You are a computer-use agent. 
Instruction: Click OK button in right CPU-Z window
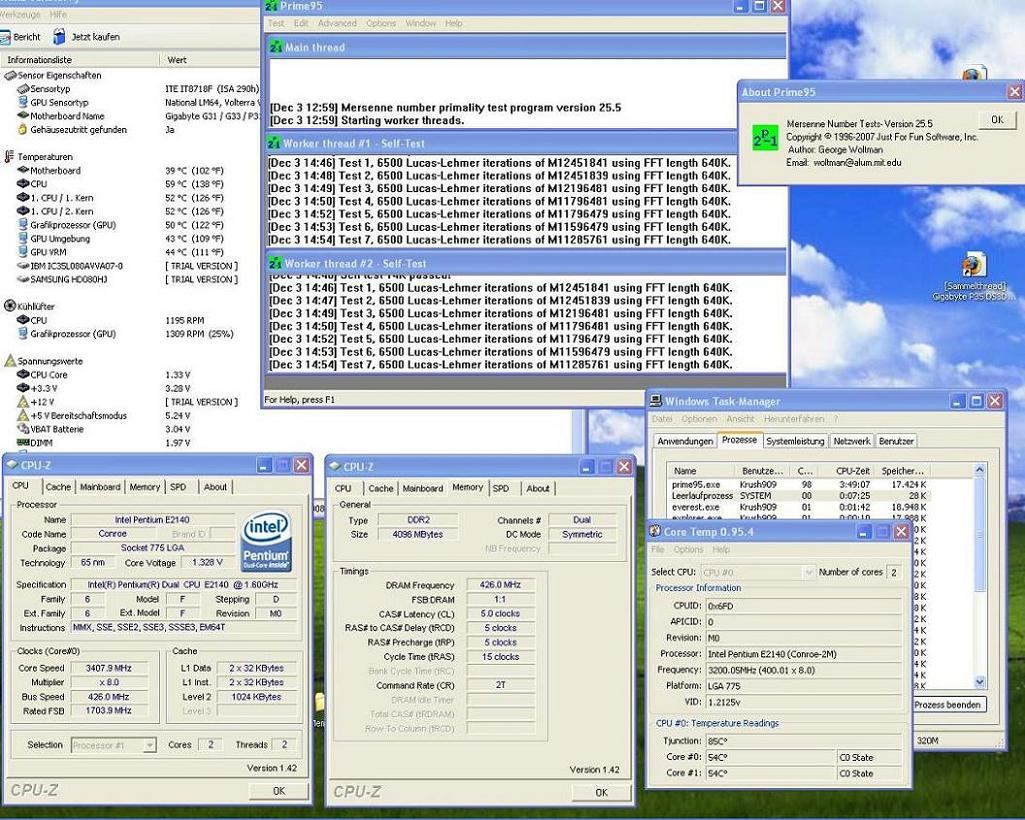pyautogui.click(x=601, y=793)
